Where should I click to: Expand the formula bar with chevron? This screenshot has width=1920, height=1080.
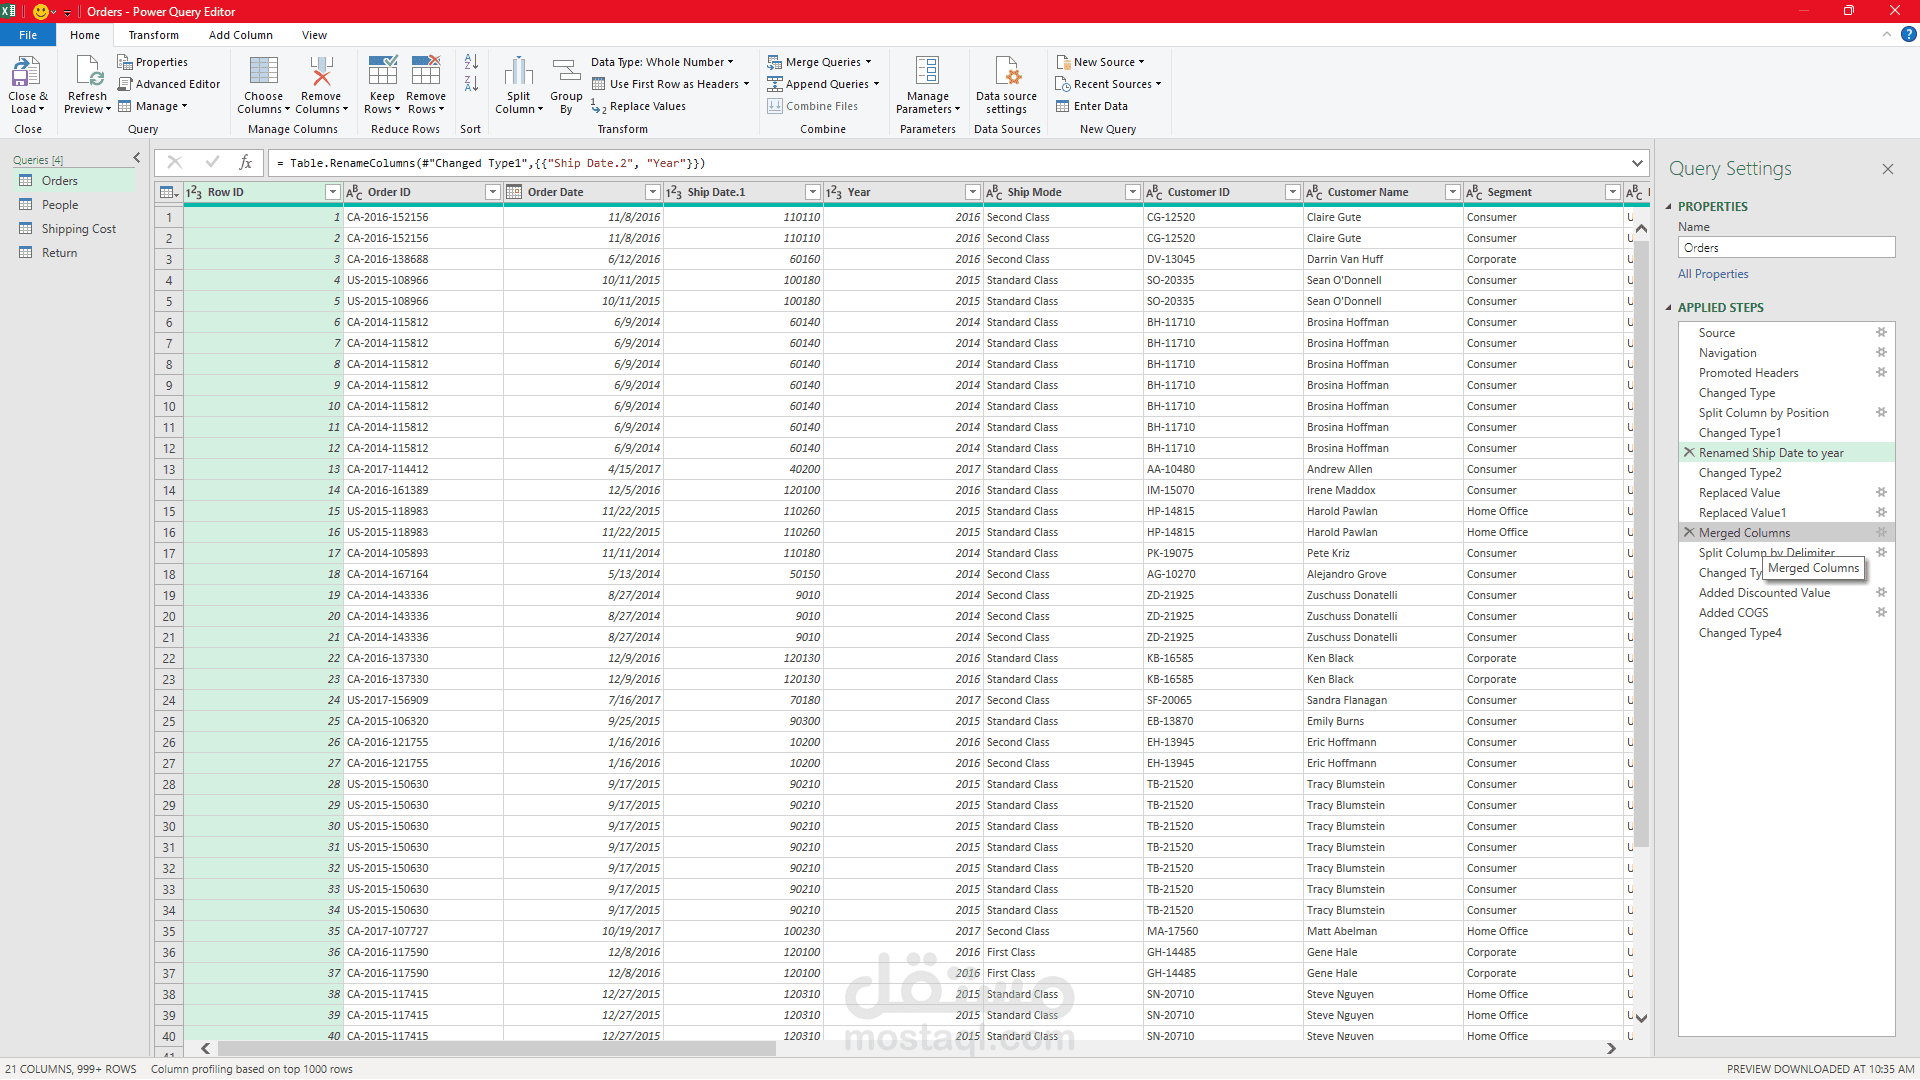1637,163
